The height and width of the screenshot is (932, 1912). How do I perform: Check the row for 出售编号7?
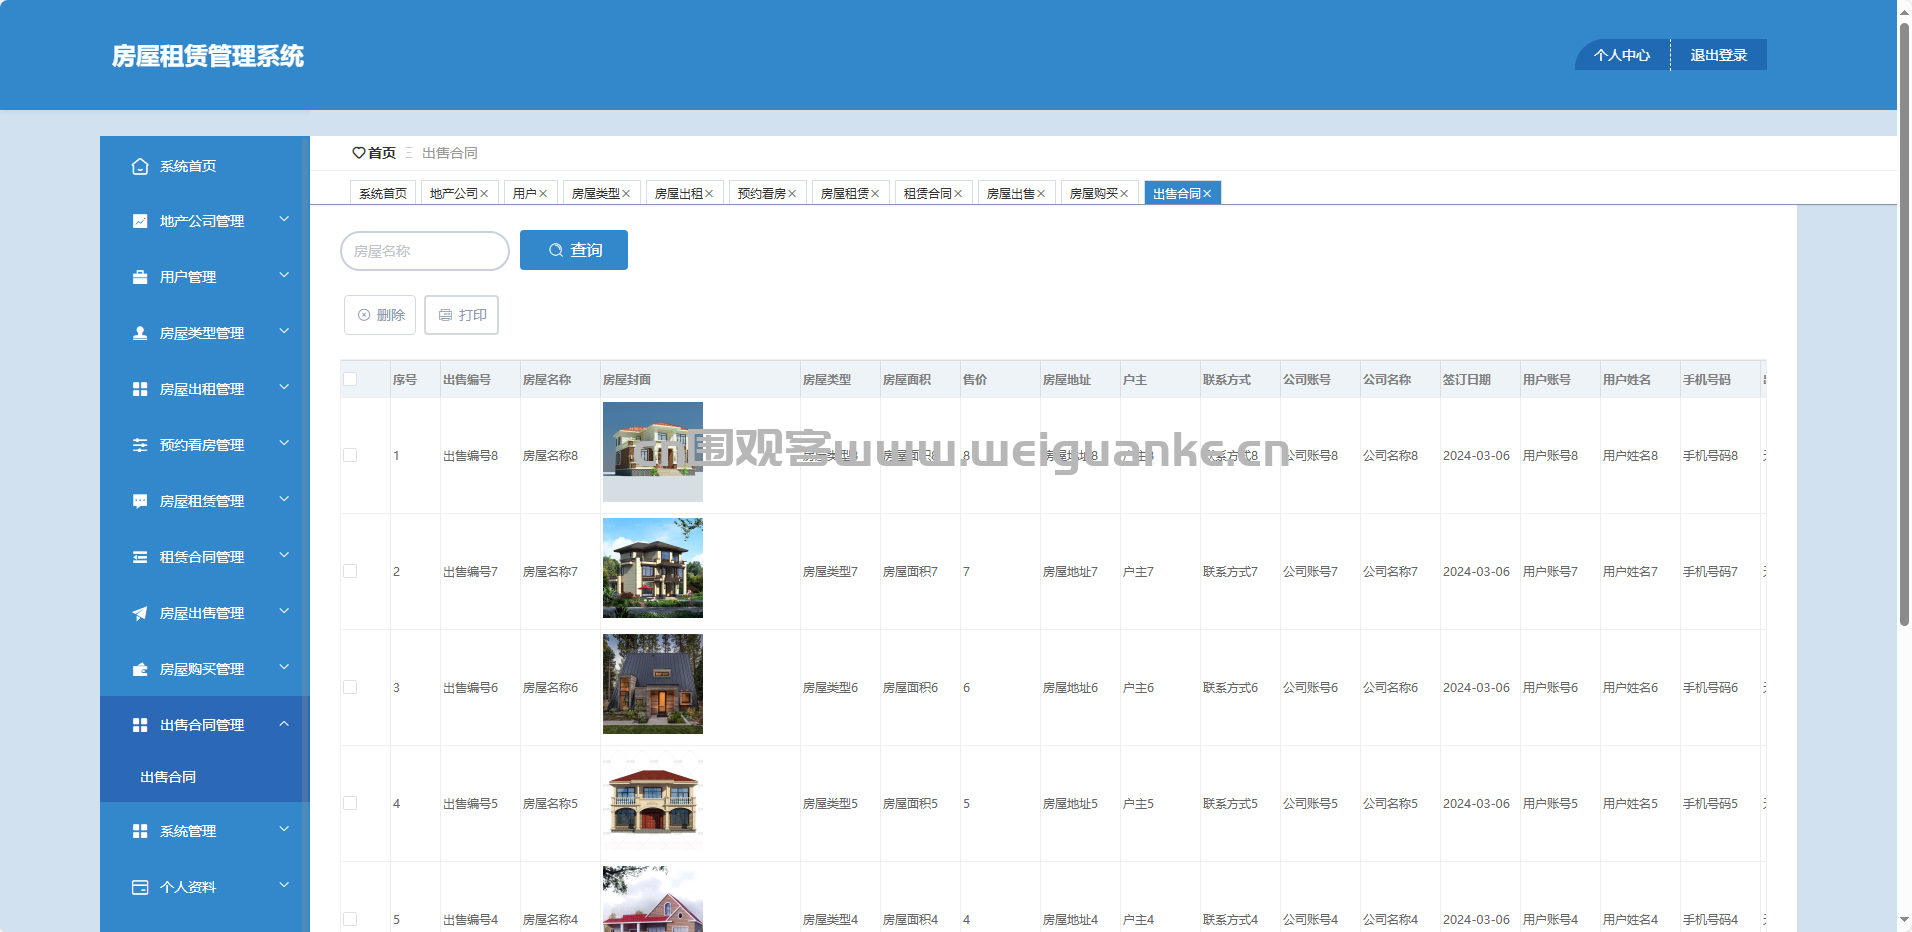[x=350, y=571]
